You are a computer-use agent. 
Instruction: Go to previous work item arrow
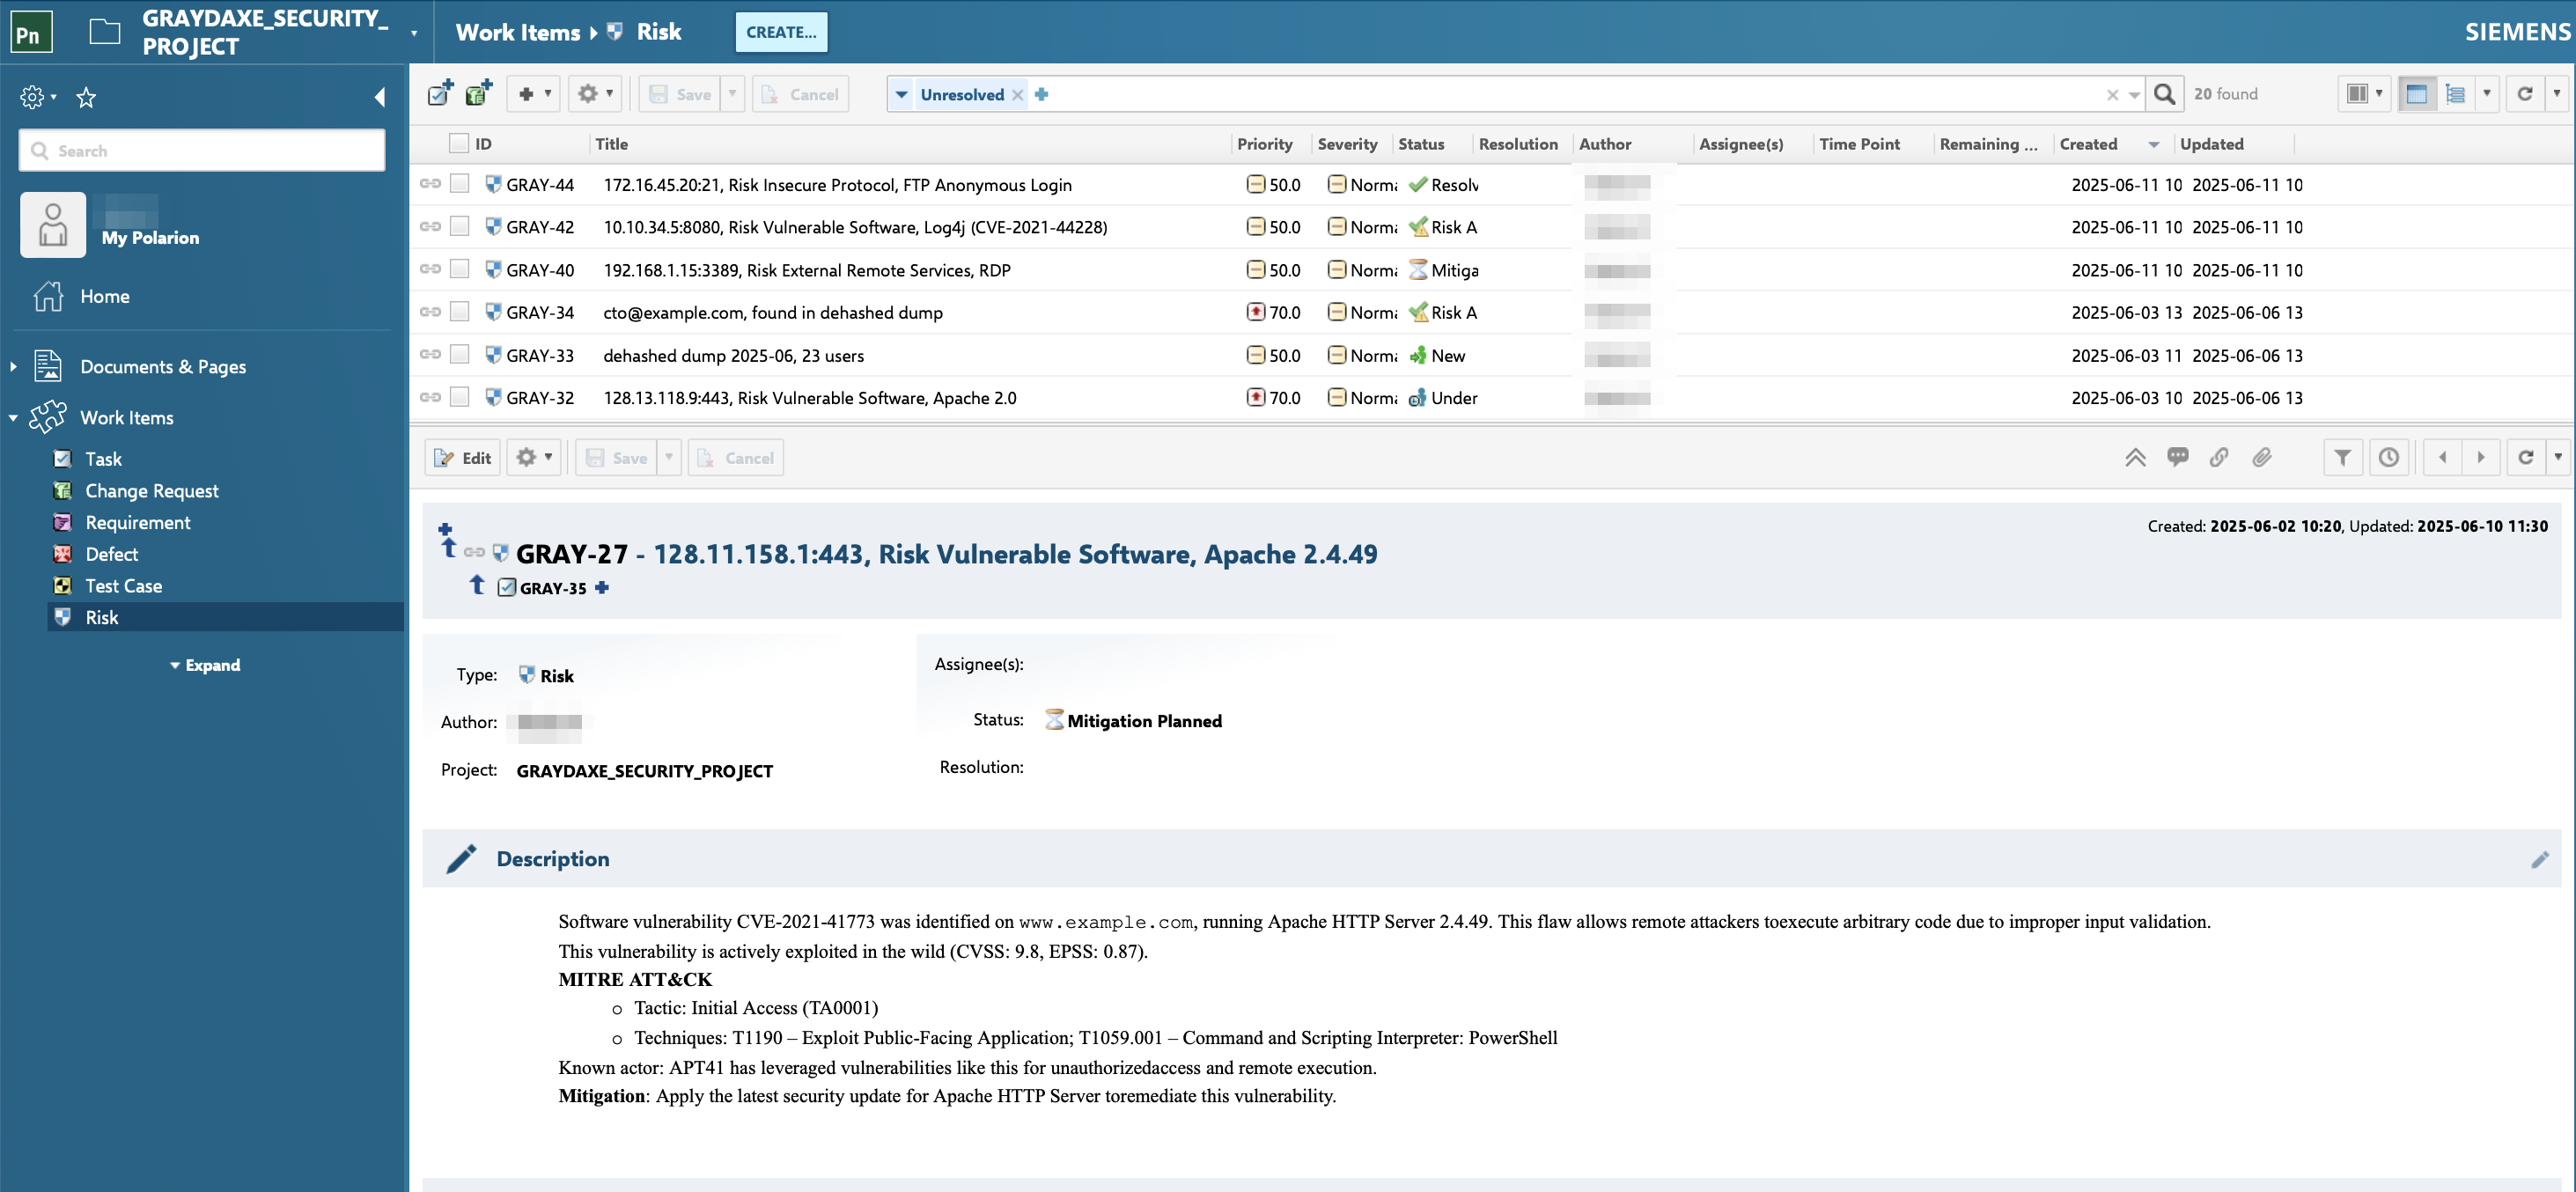pyautogui.click(x=2443, y=458)
